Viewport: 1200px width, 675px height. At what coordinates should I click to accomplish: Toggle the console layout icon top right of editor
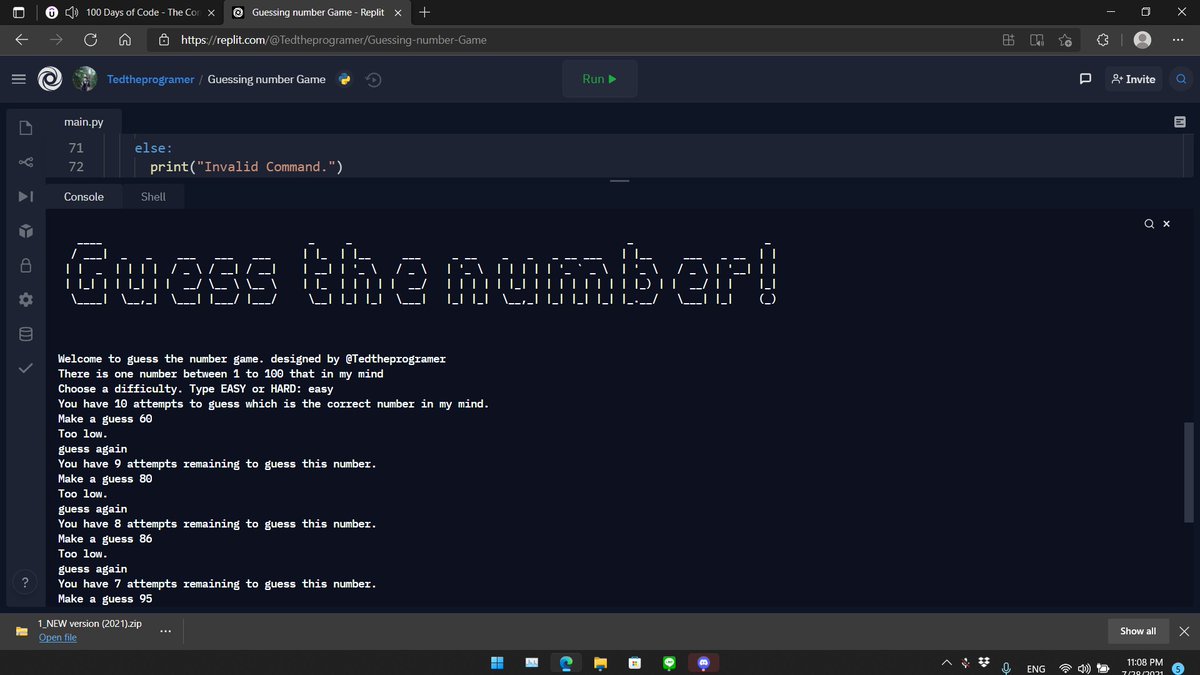tap(1179, 120)
